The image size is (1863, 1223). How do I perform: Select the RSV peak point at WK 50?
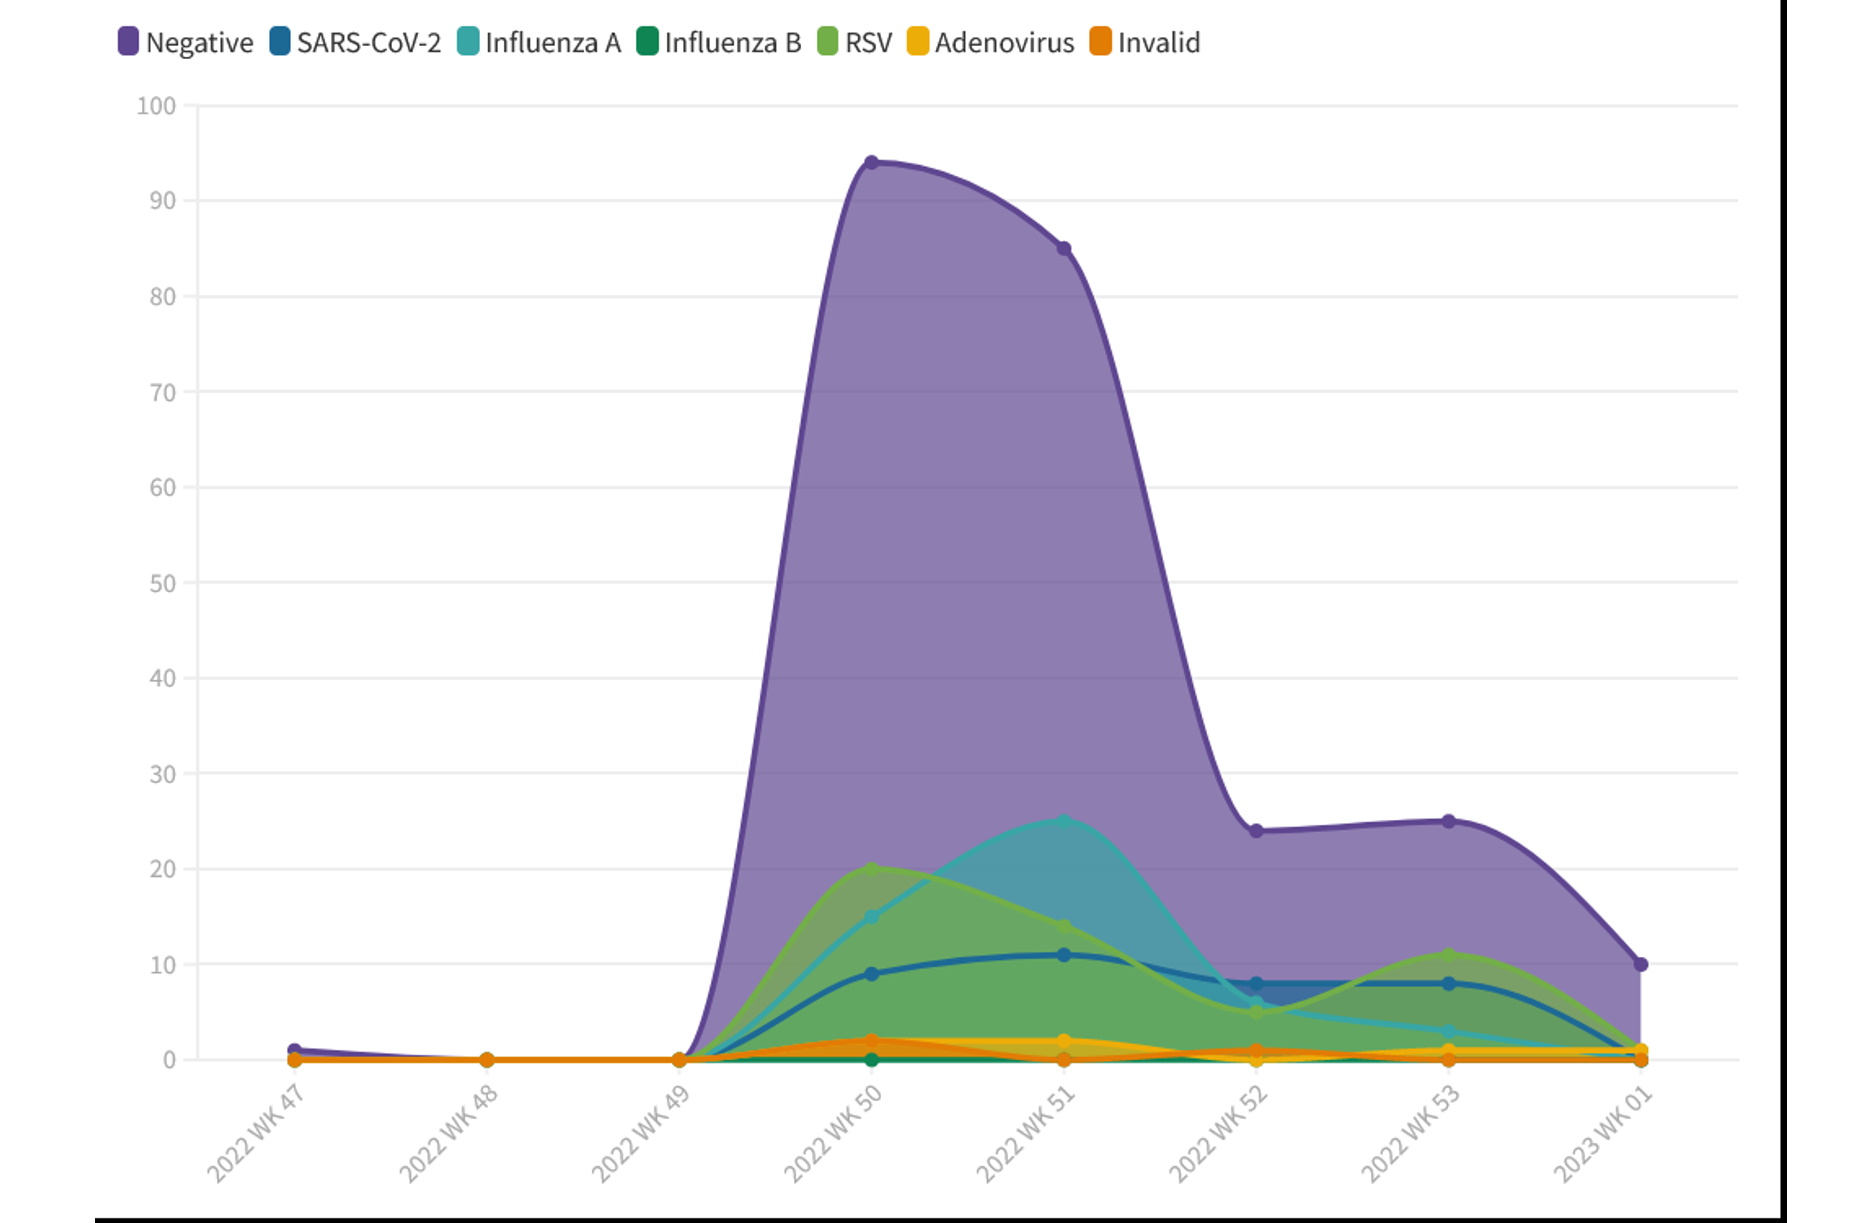pyautogui.click(x=871, y=869)
